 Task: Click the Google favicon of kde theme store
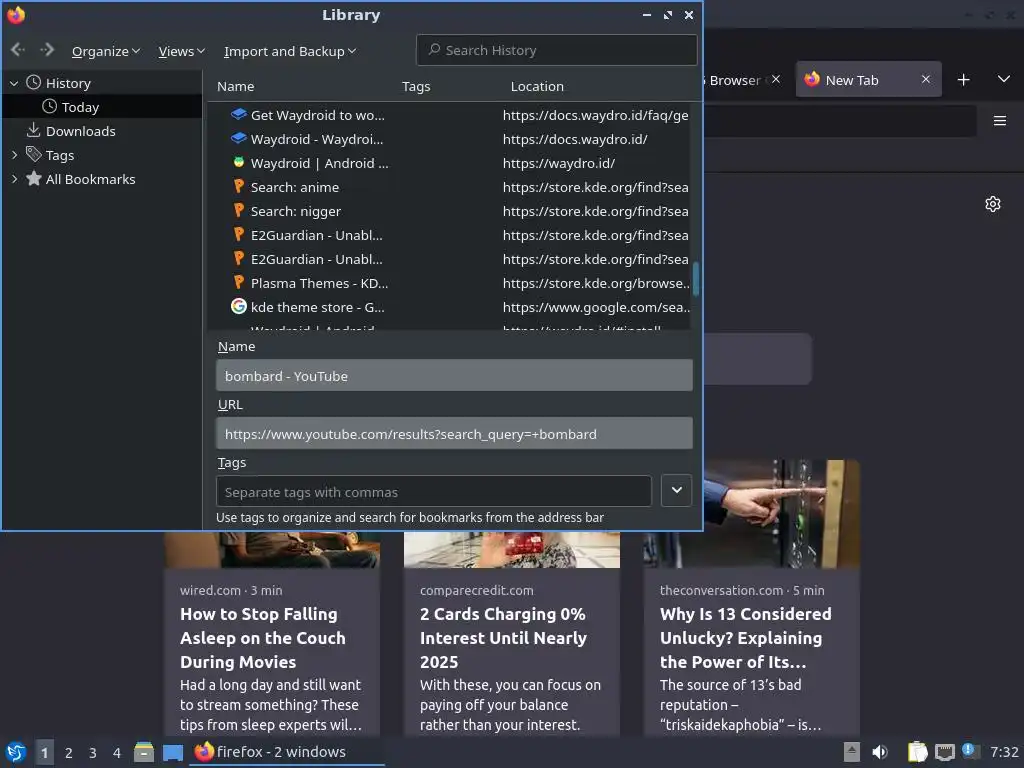tap(239, 306)
